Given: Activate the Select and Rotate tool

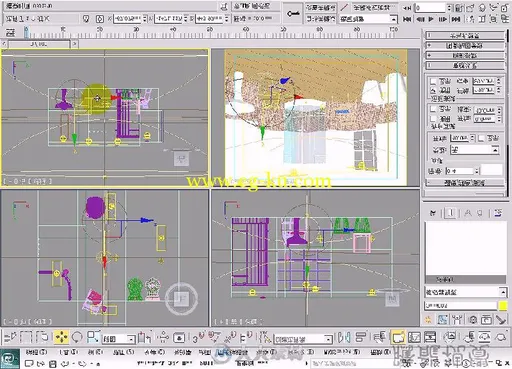Looking at the screenshot, I should 77,337.
